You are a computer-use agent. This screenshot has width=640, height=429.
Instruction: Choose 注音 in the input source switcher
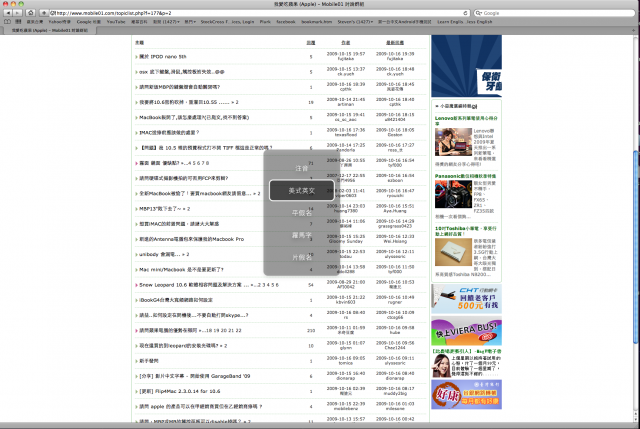coord(302,168)
